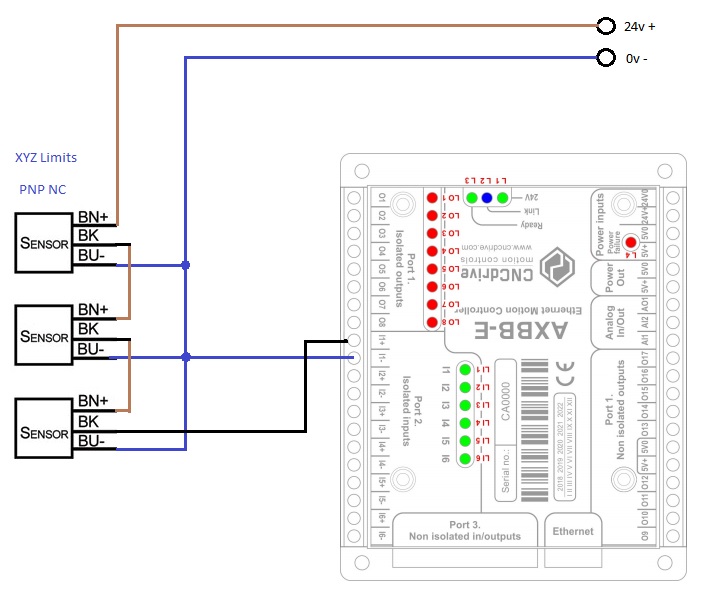Click the blue Link LED indicator

point(487,198)
